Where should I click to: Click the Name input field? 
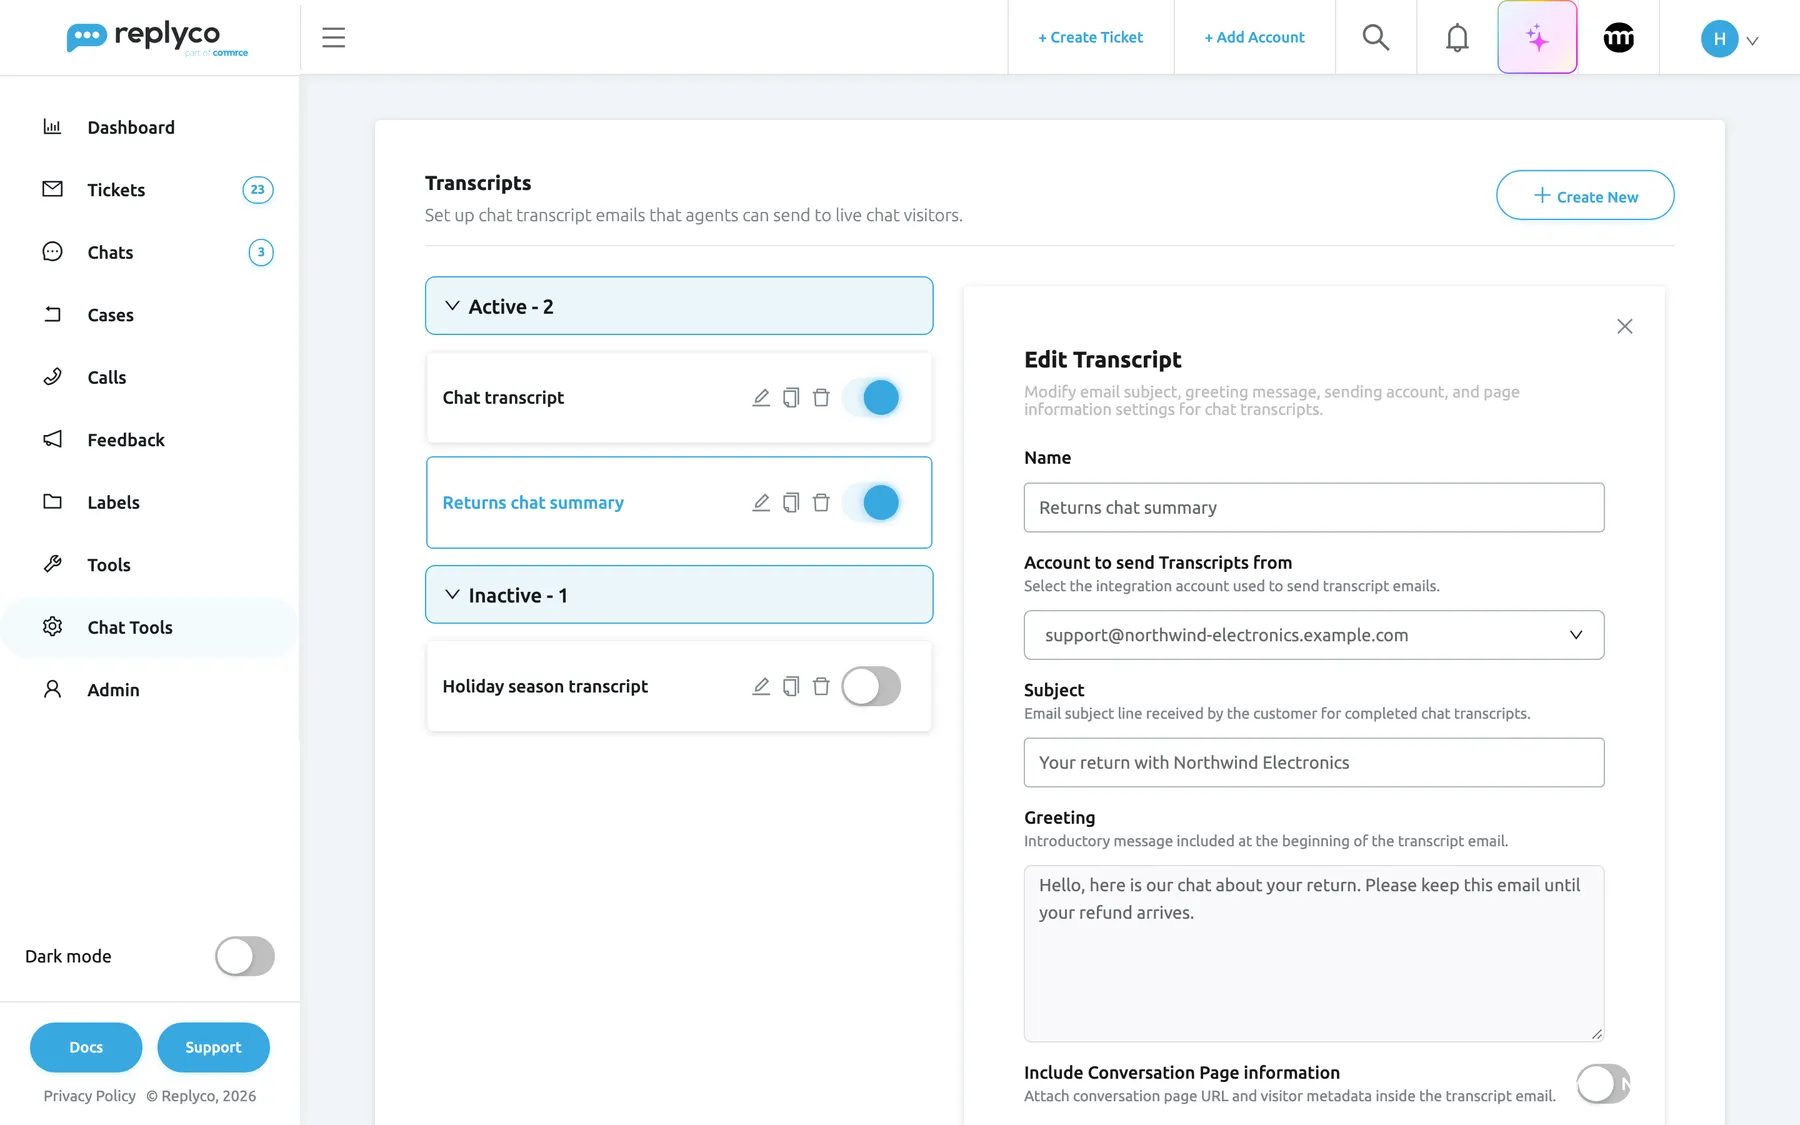(x=1314, y=508)
